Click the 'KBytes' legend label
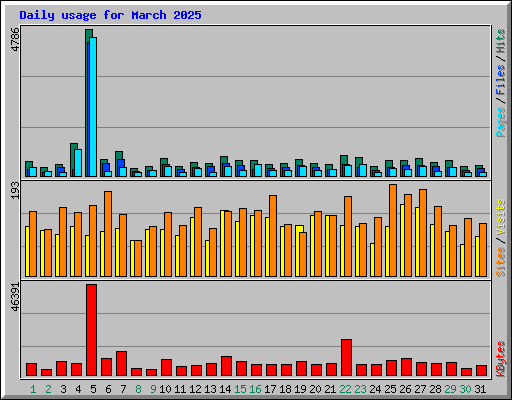 coord(501,359)
